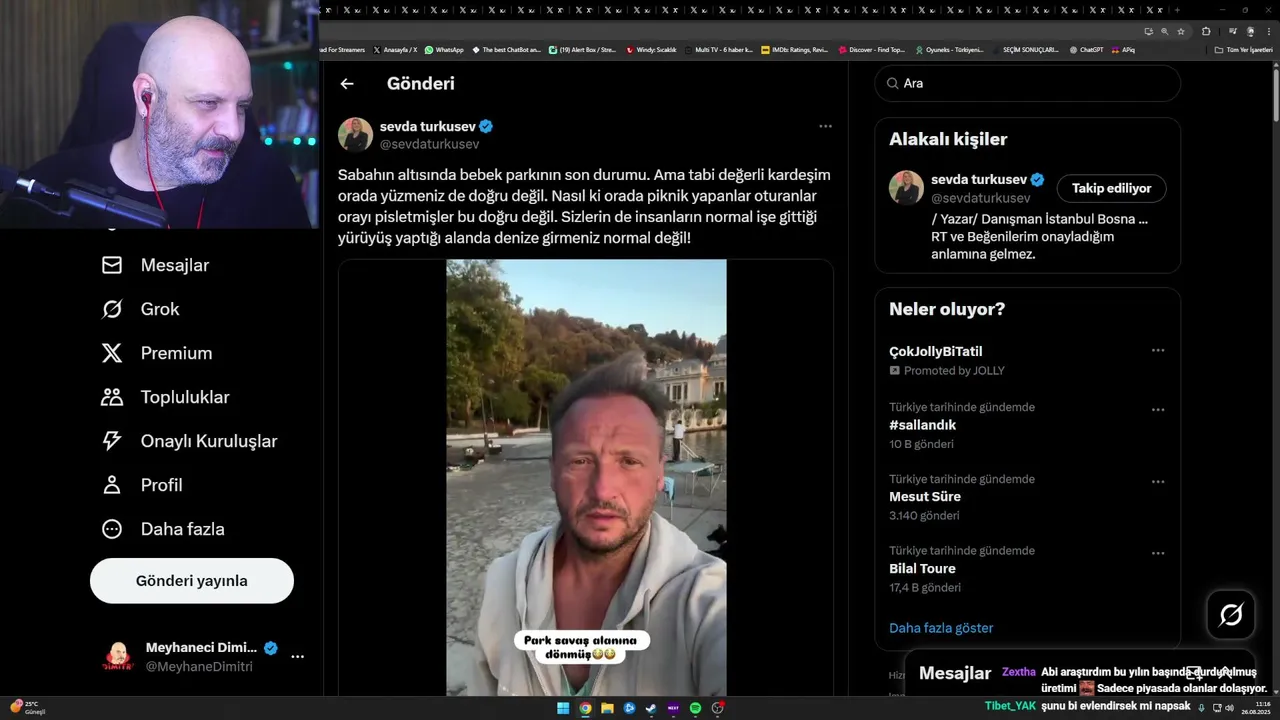
Task: Open Mesut Süre trending topic
Action: click(925, 497)
